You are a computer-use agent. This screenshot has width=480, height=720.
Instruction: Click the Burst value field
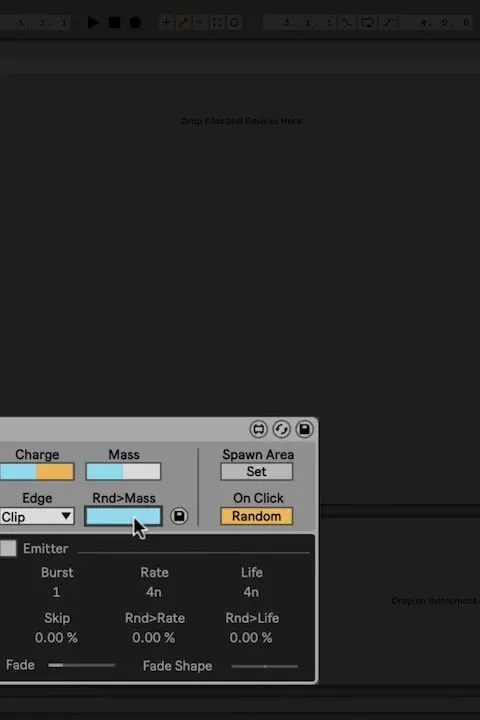pyautogui.click(x=56, y=592)
